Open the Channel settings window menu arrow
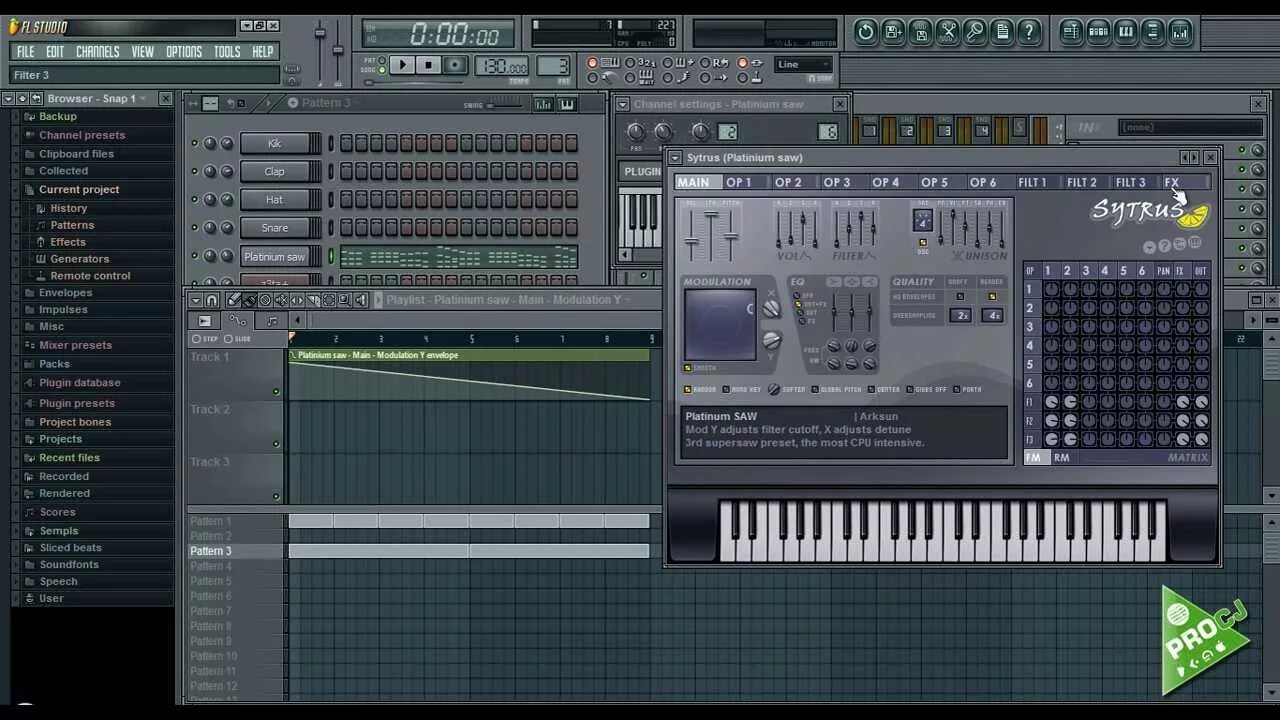The image size is (1280, 720). (x=622, y=104)
